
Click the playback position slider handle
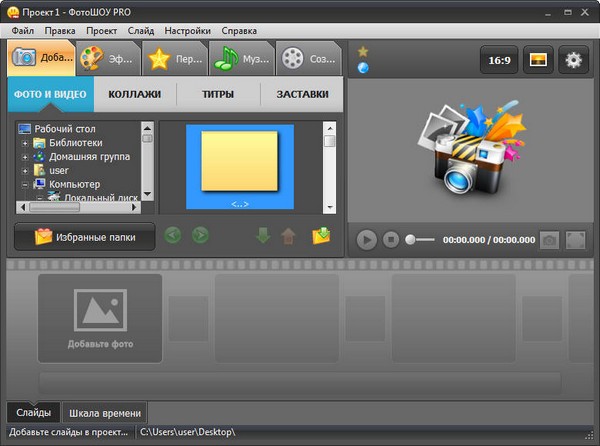[x=410, y=240]
